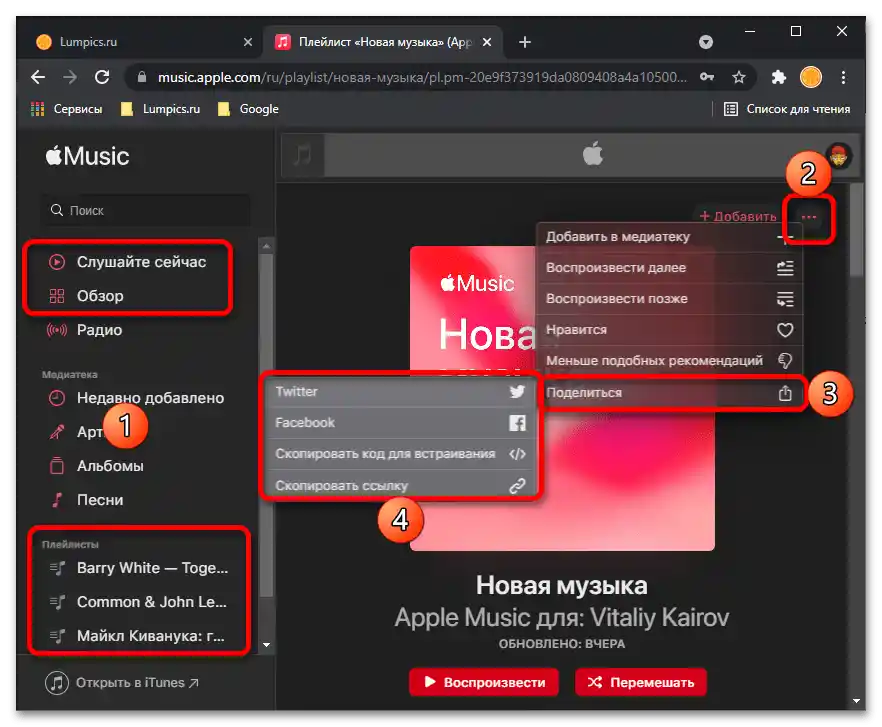The height and width of the screenshot is (727, 882).
Task: Click the Перемешать shuffle button
Action: 641,682
